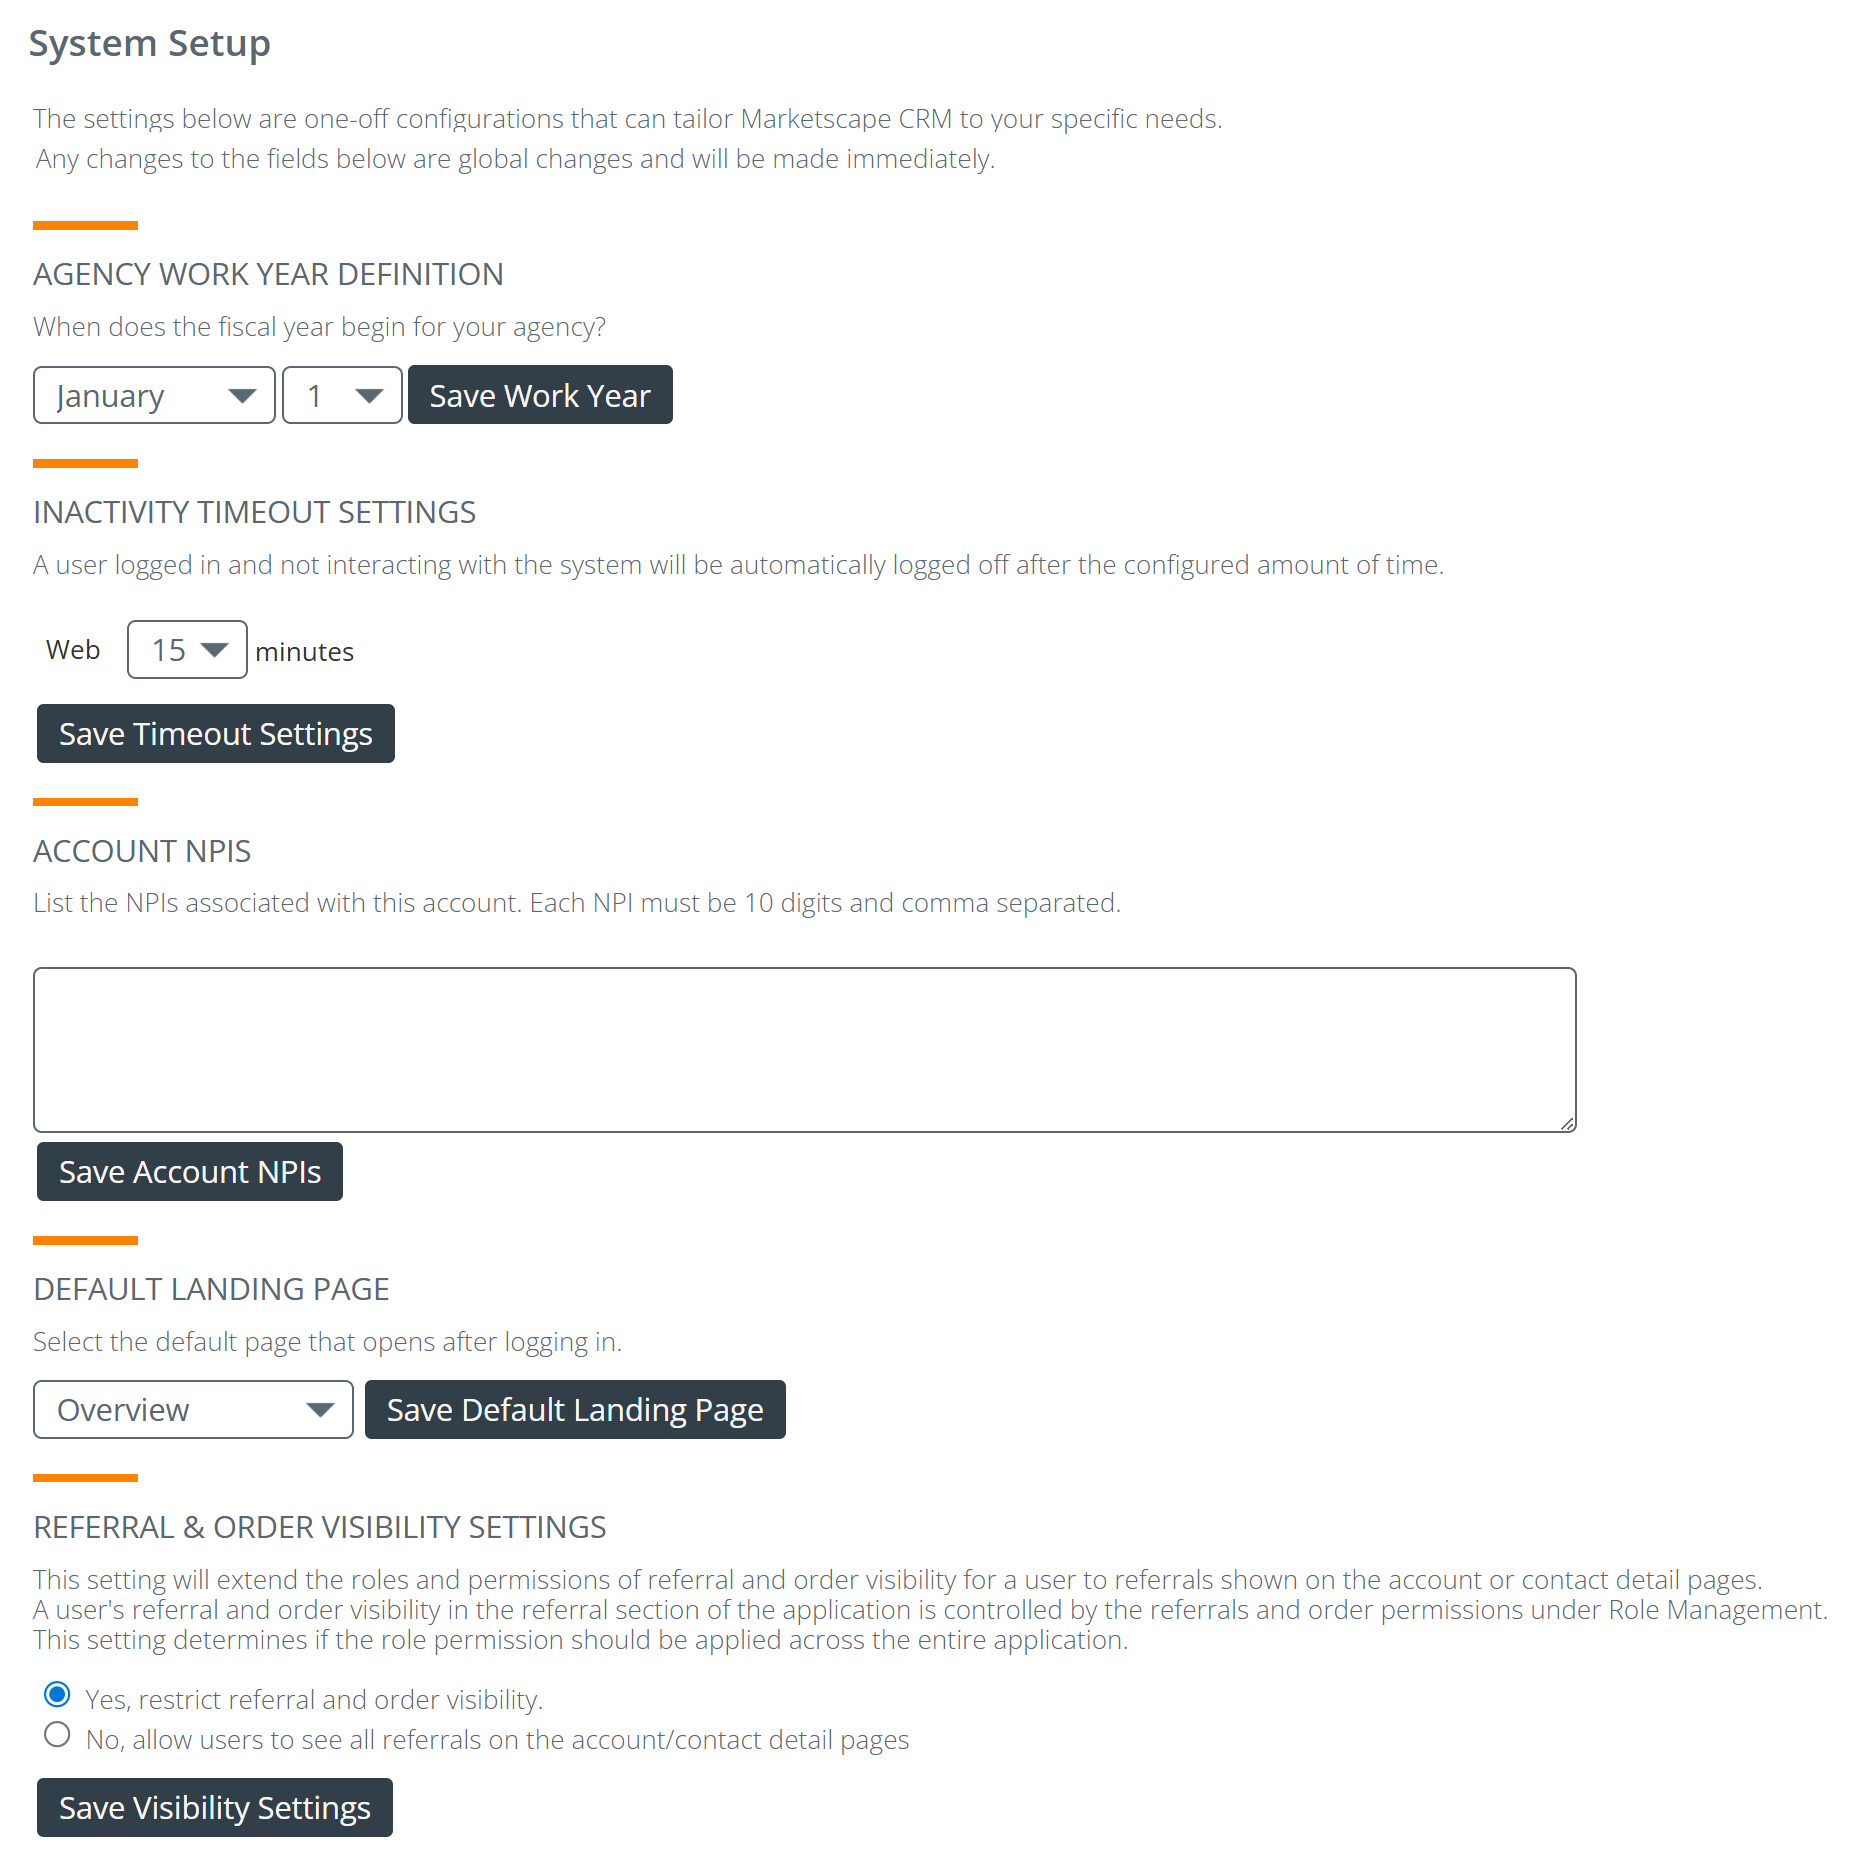Click the day selector arrow icon
1871x1860 pixels.
point(369,396)
